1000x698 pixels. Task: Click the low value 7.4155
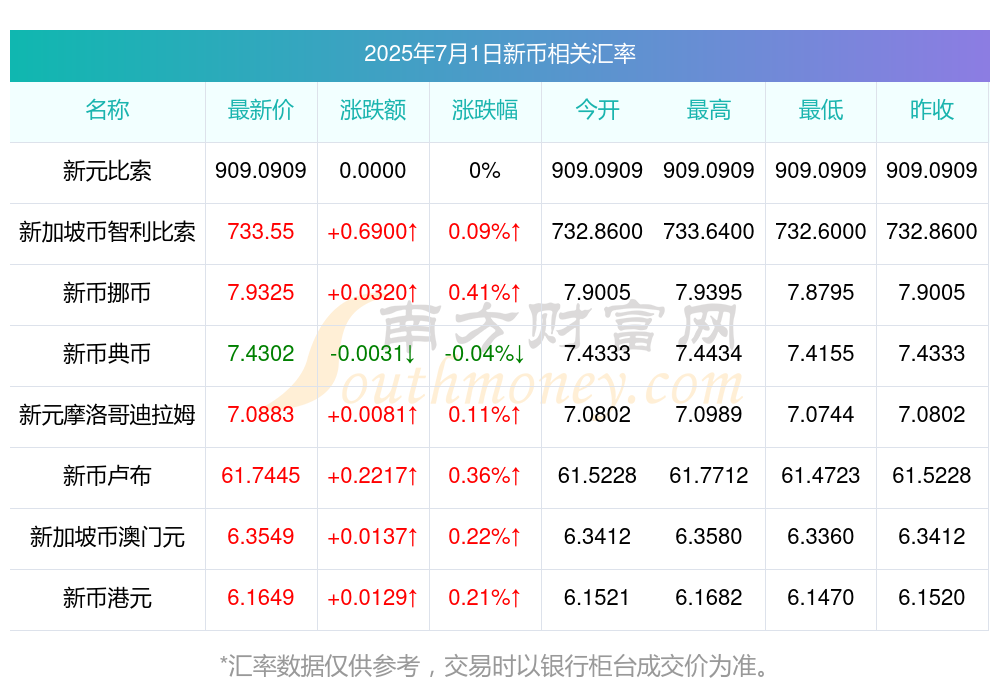[x=821, y=353]
